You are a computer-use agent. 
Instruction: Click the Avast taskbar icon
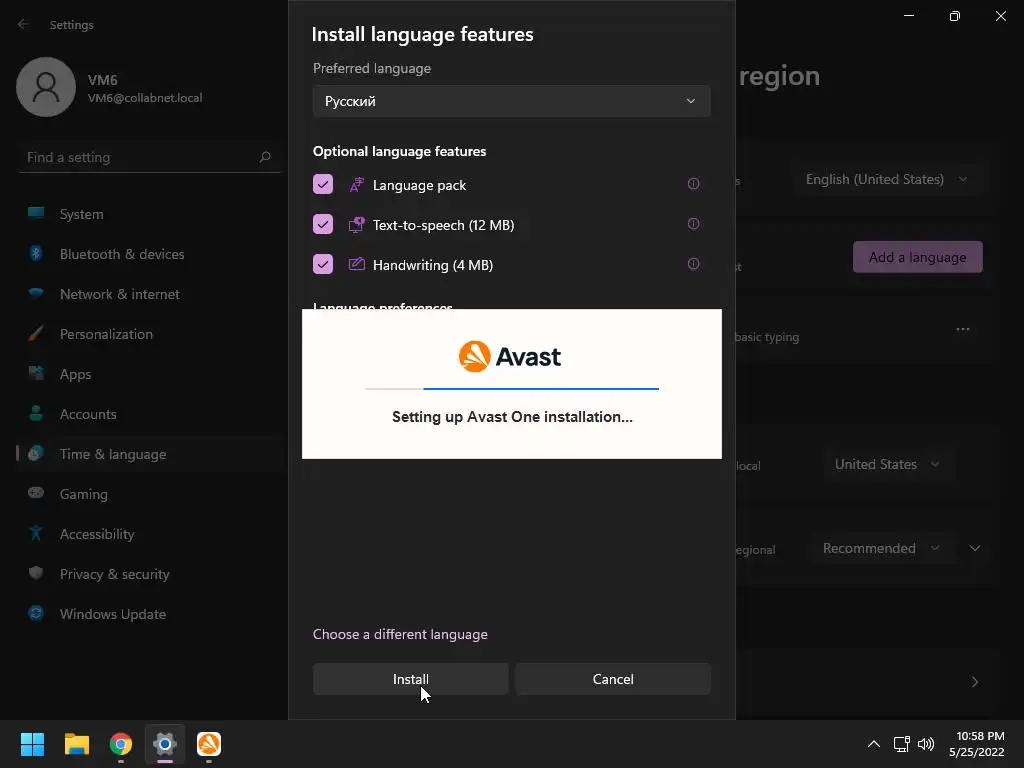[x=209, y=744]
